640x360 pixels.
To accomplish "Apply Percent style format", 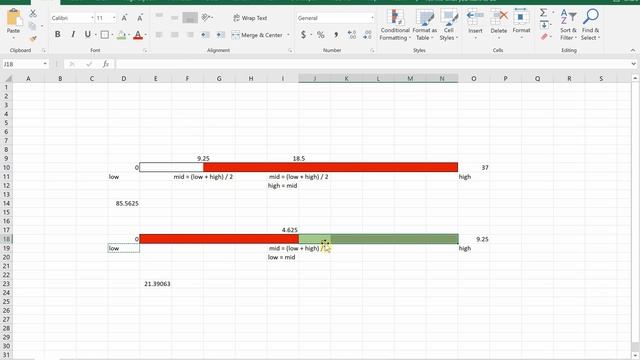I will pos(321,35).
